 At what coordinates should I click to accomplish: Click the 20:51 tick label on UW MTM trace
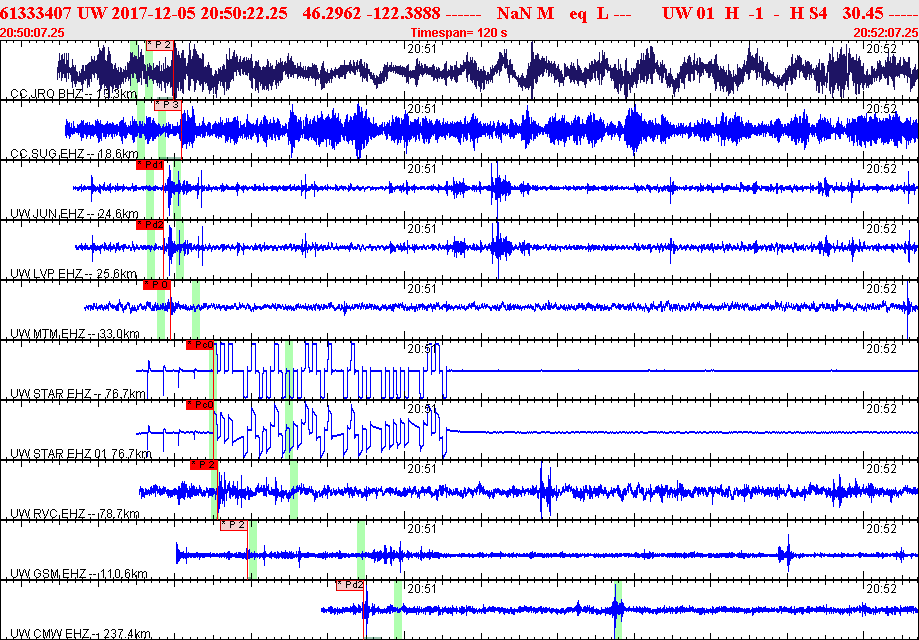(422, 289)
